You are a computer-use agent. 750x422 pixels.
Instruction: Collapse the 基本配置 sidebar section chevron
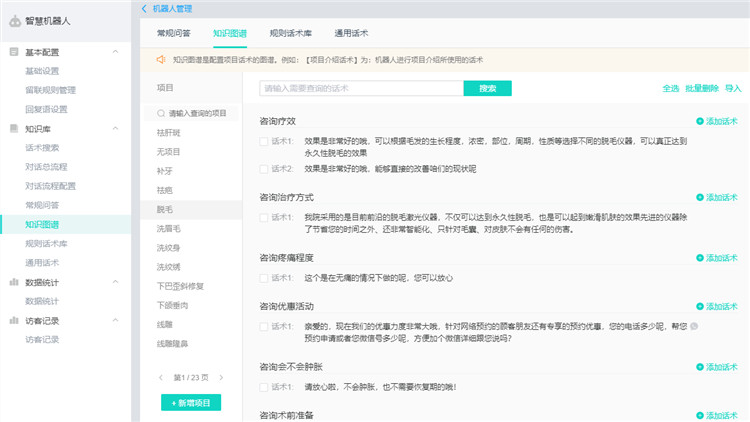tap(115, 51)
